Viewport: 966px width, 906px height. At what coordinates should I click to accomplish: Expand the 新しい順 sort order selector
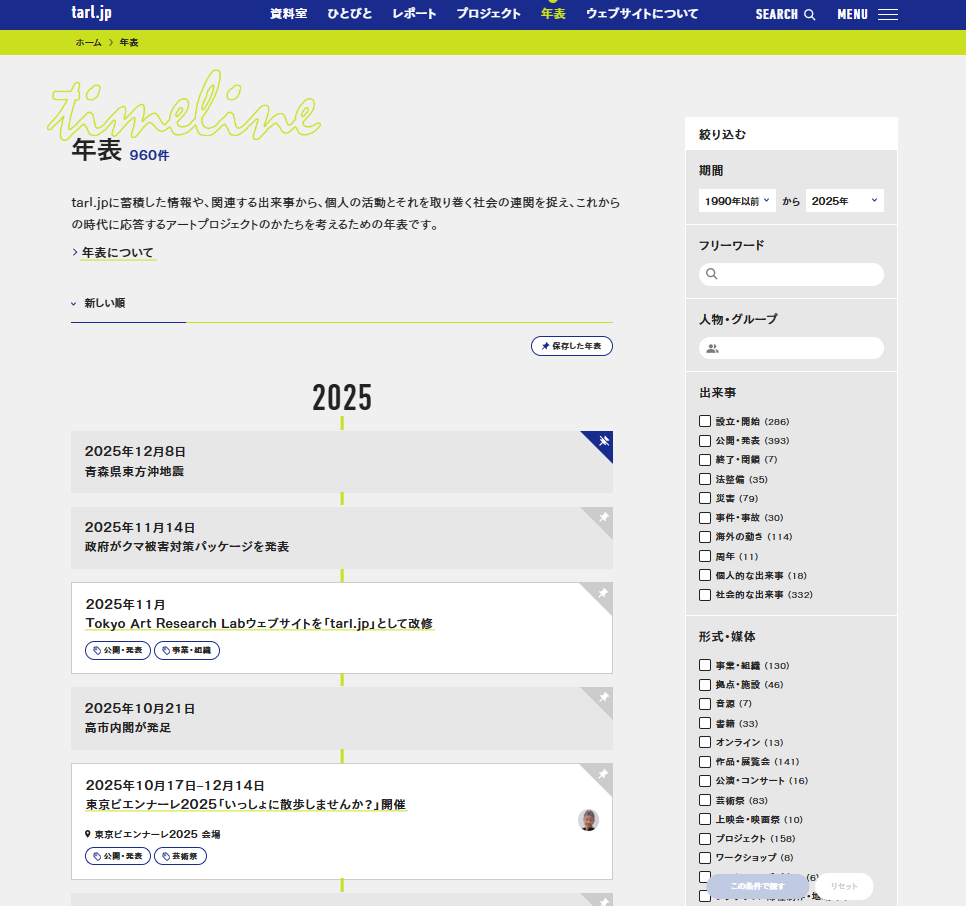[x=98, y=303]
